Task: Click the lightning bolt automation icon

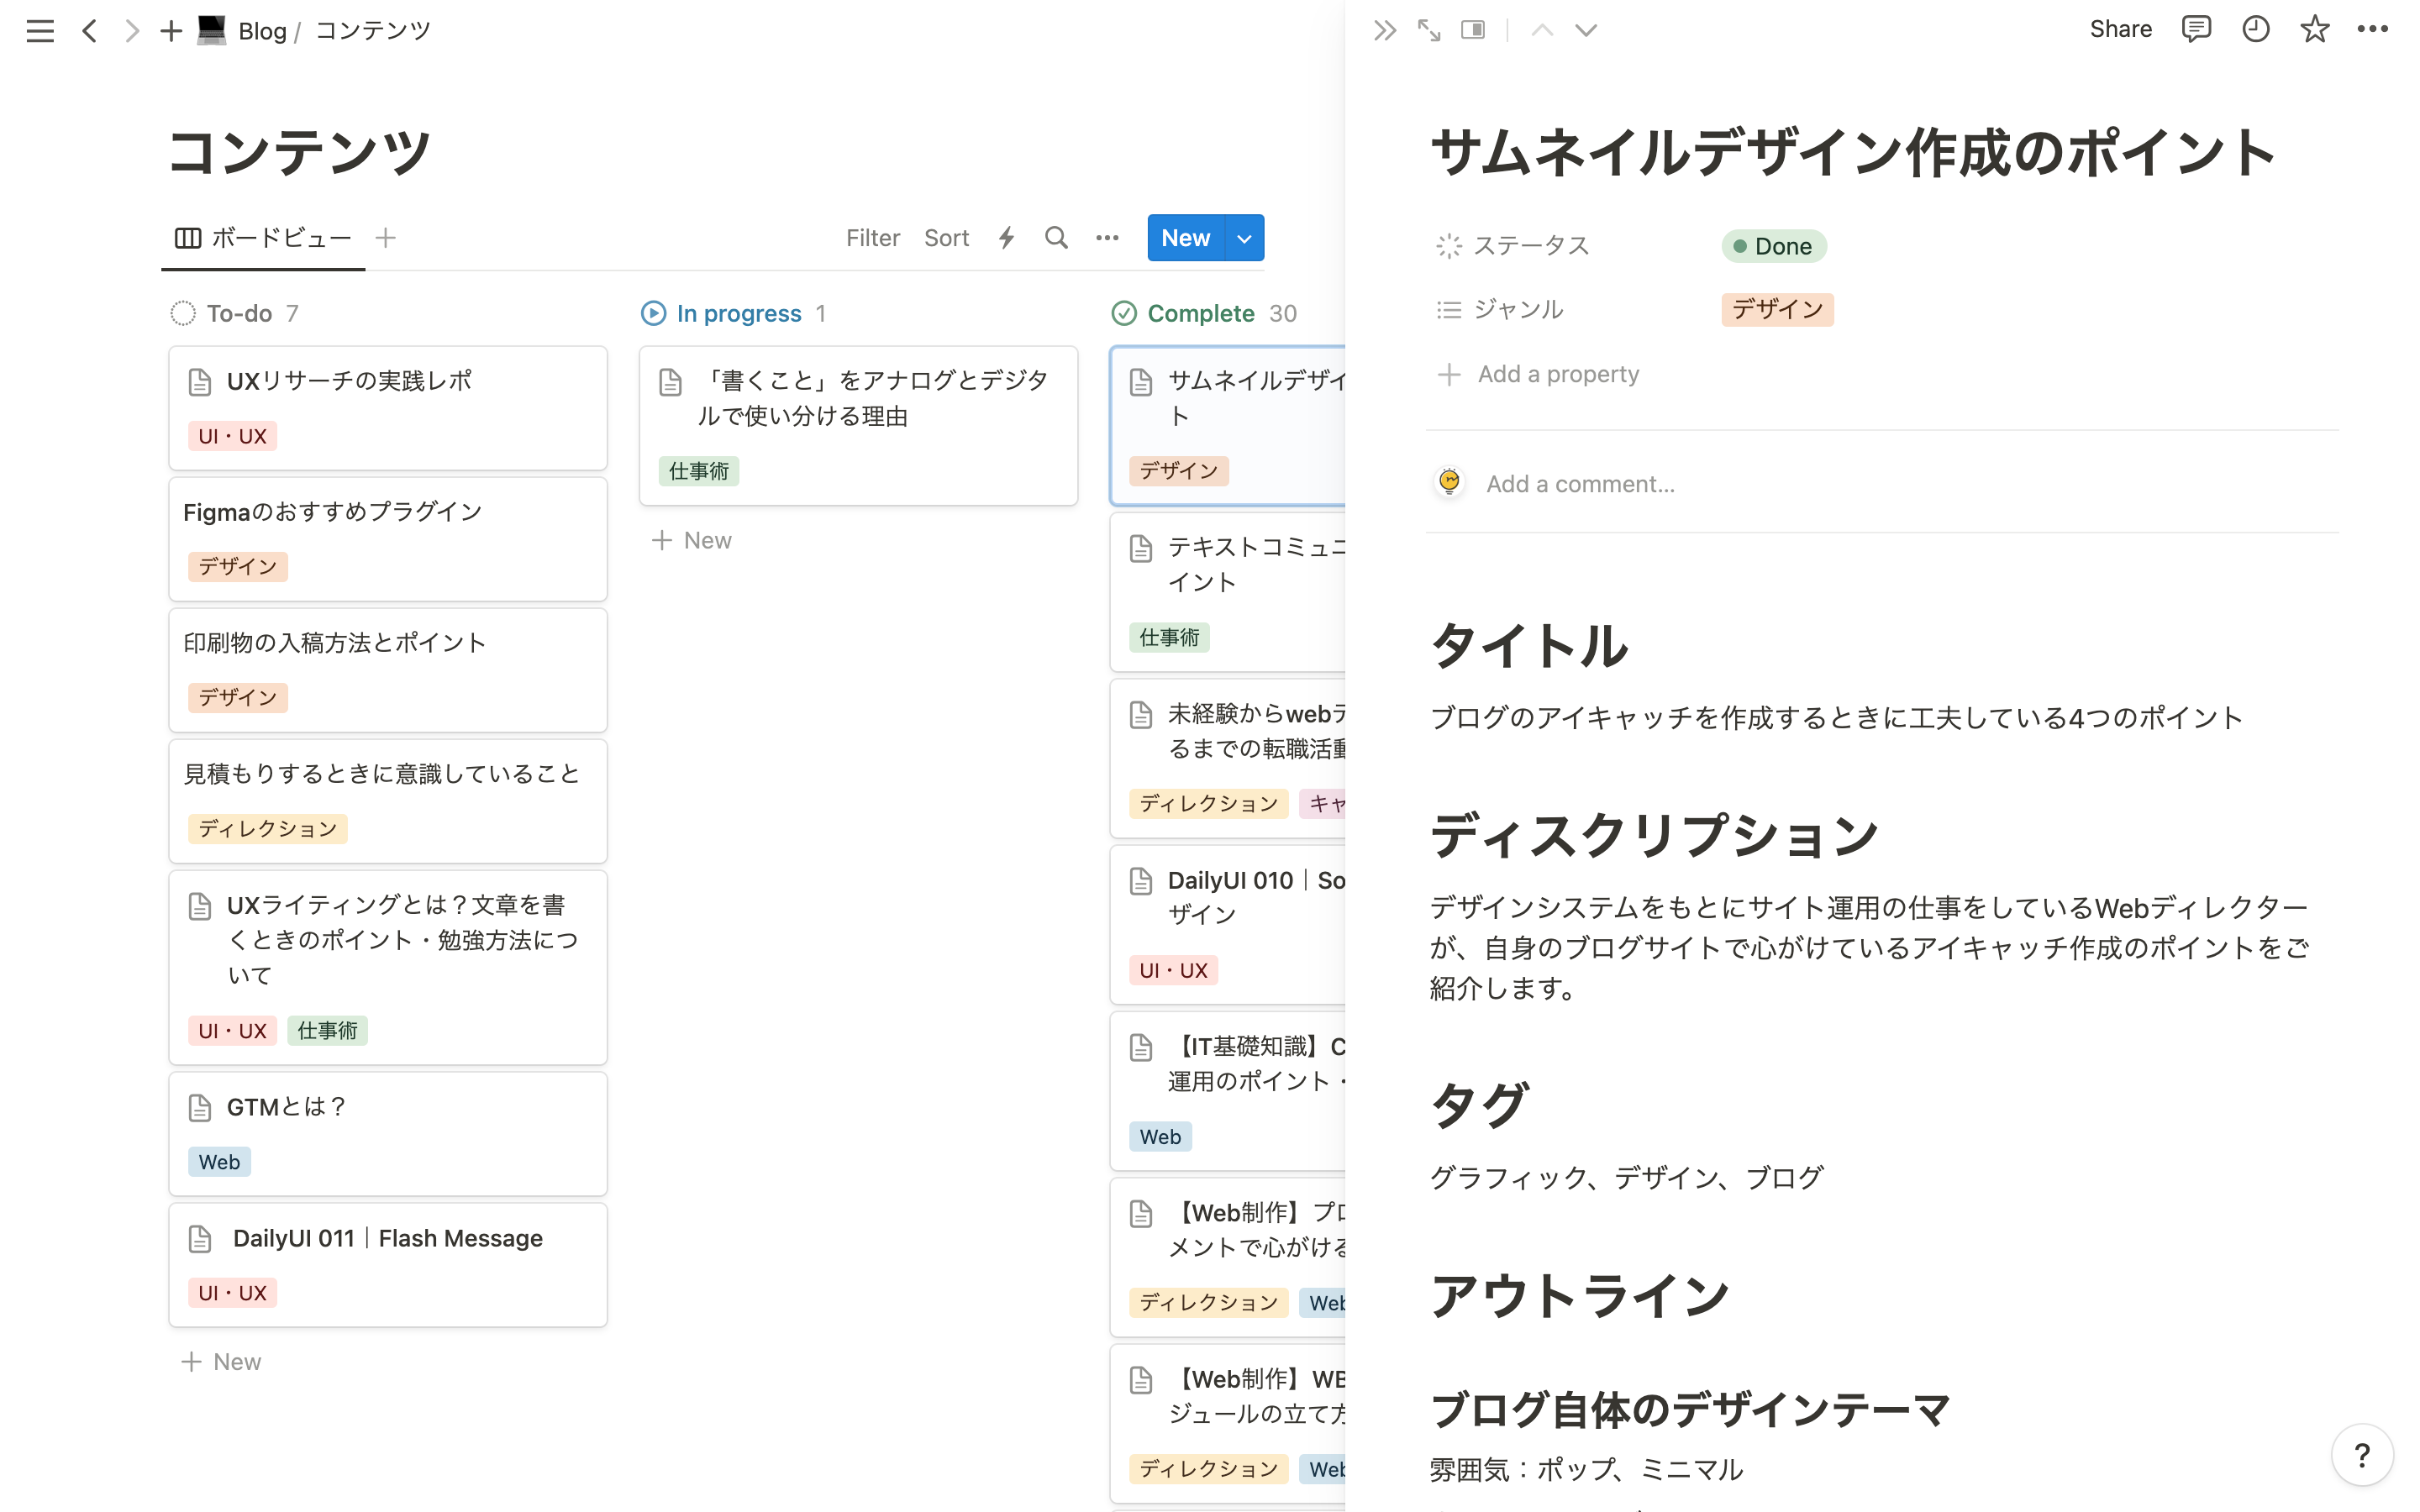Action: (1005, 239)
